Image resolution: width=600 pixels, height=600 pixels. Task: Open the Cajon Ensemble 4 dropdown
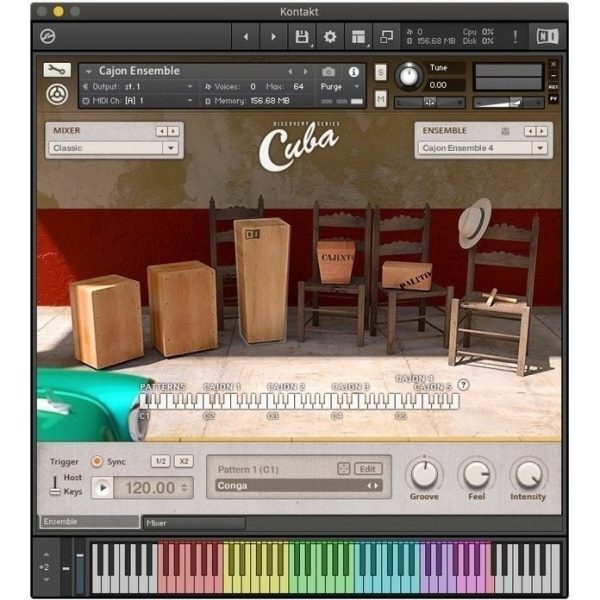(x=483, y=148)
